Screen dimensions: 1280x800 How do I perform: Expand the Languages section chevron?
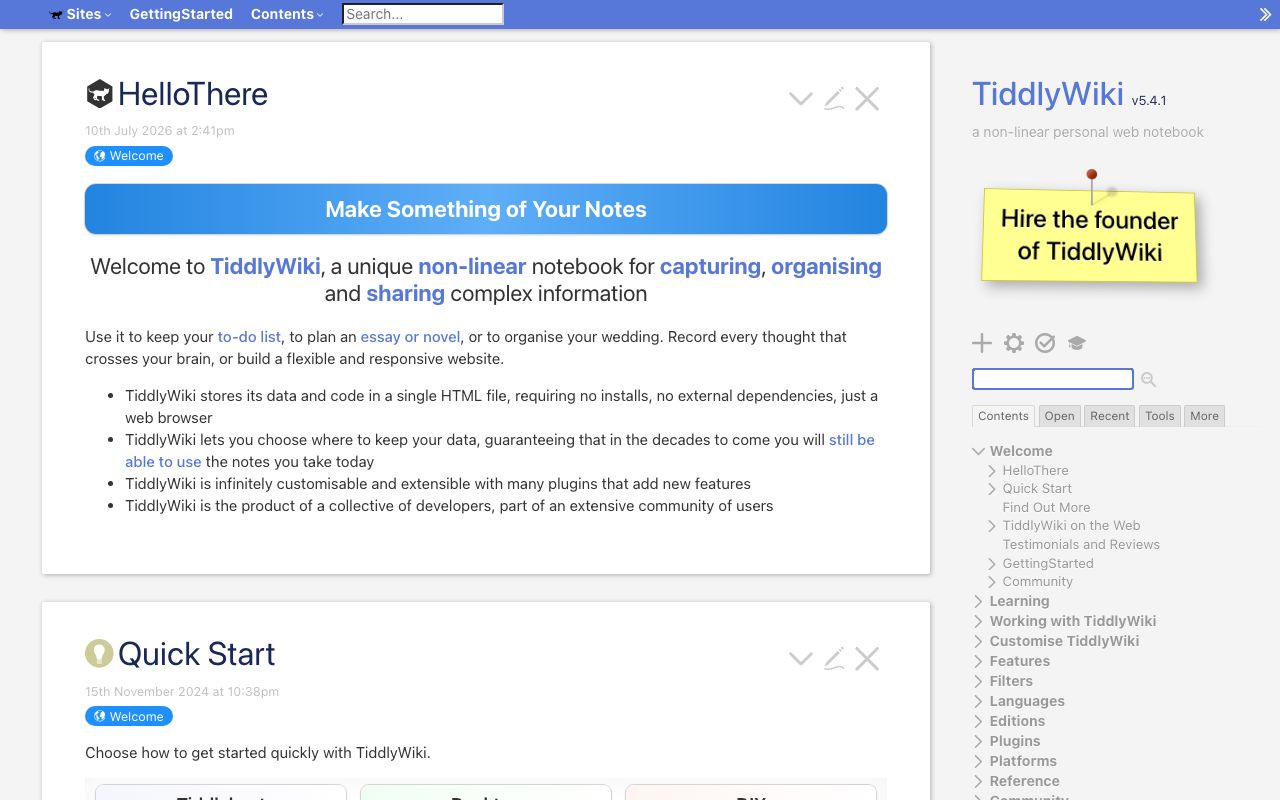point(979,701)
